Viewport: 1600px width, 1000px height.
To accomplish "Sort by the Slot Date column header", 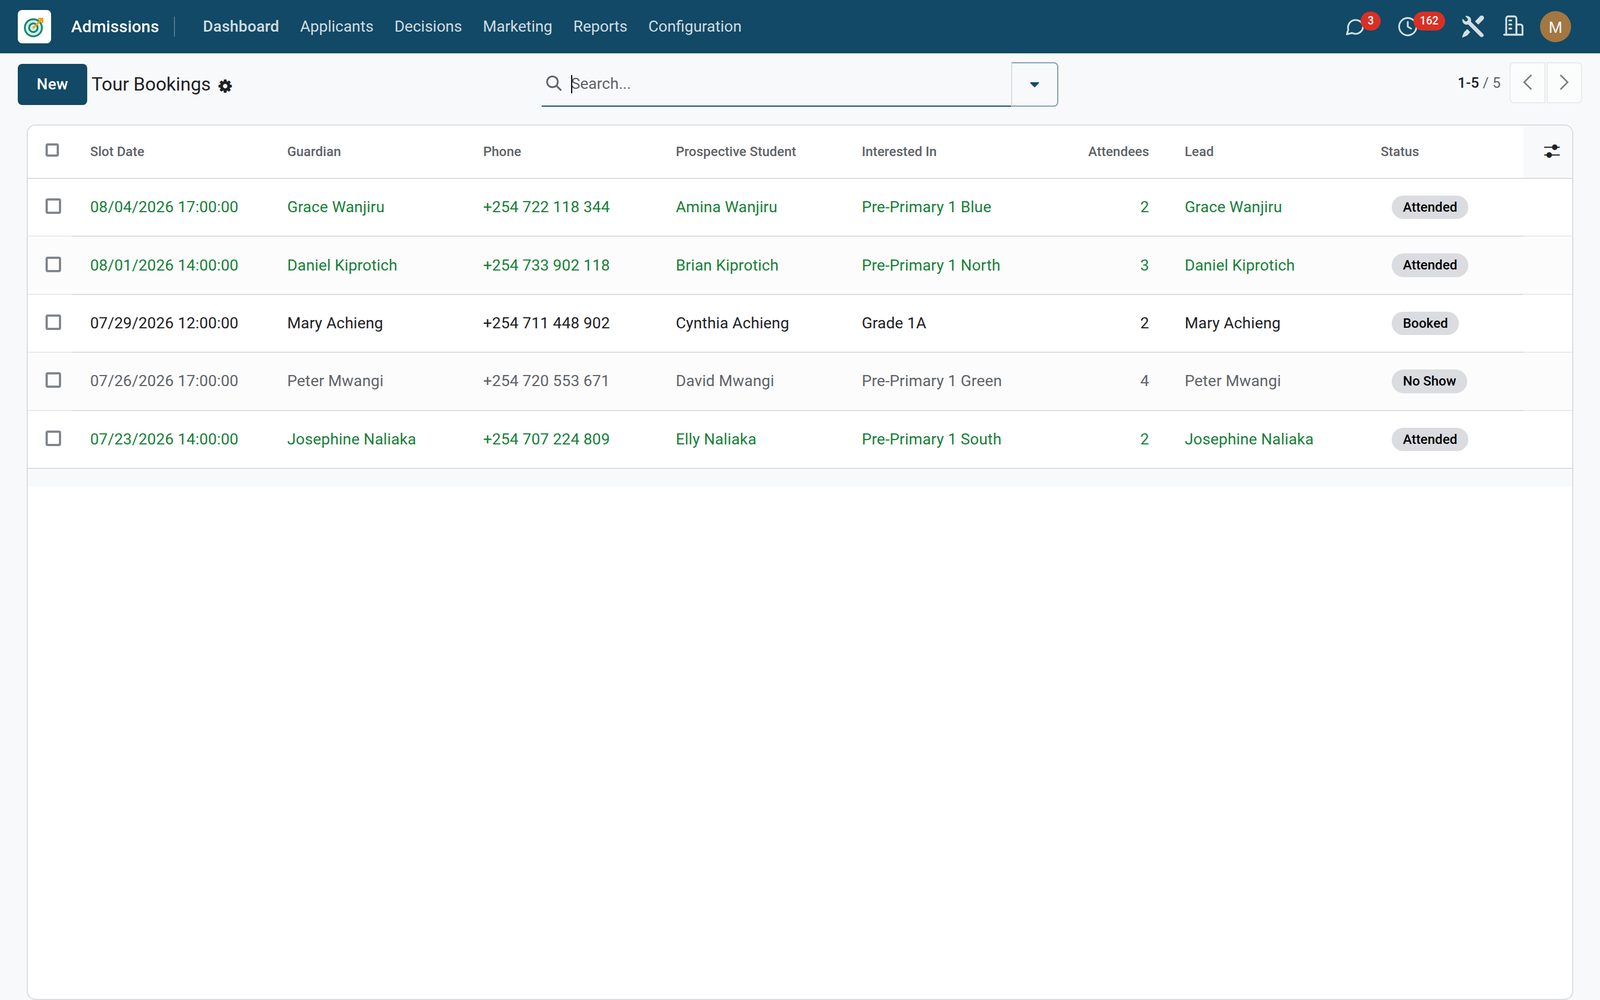I will 117,152.
